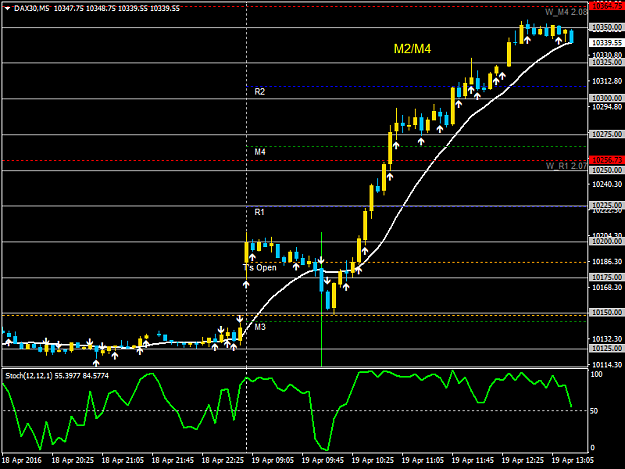The image size is (625, 469).
Task: Click the 19 Apr 12:25 time label
Action: [523, 460]
